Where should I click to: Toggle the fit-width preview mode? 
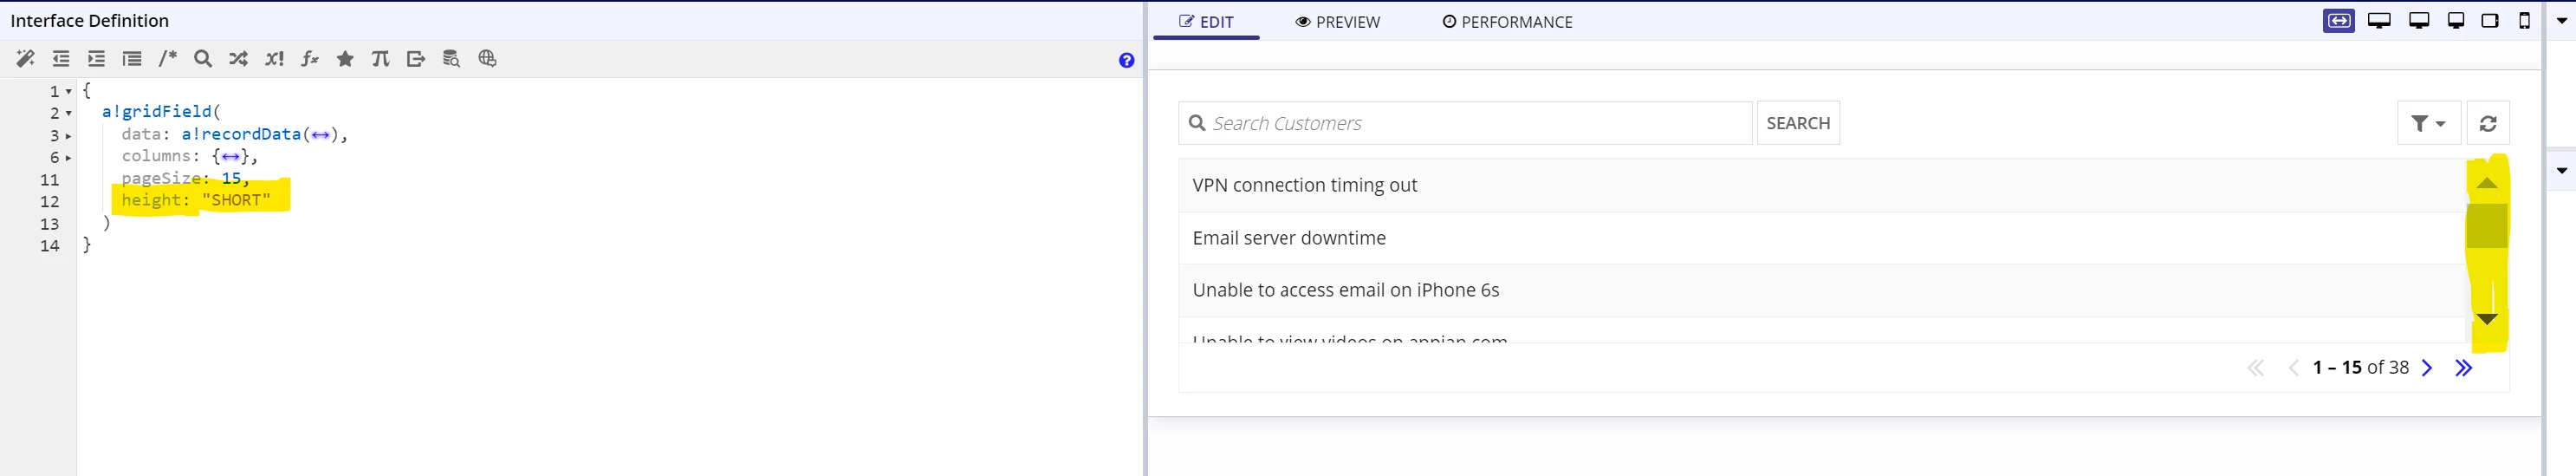2338,21
